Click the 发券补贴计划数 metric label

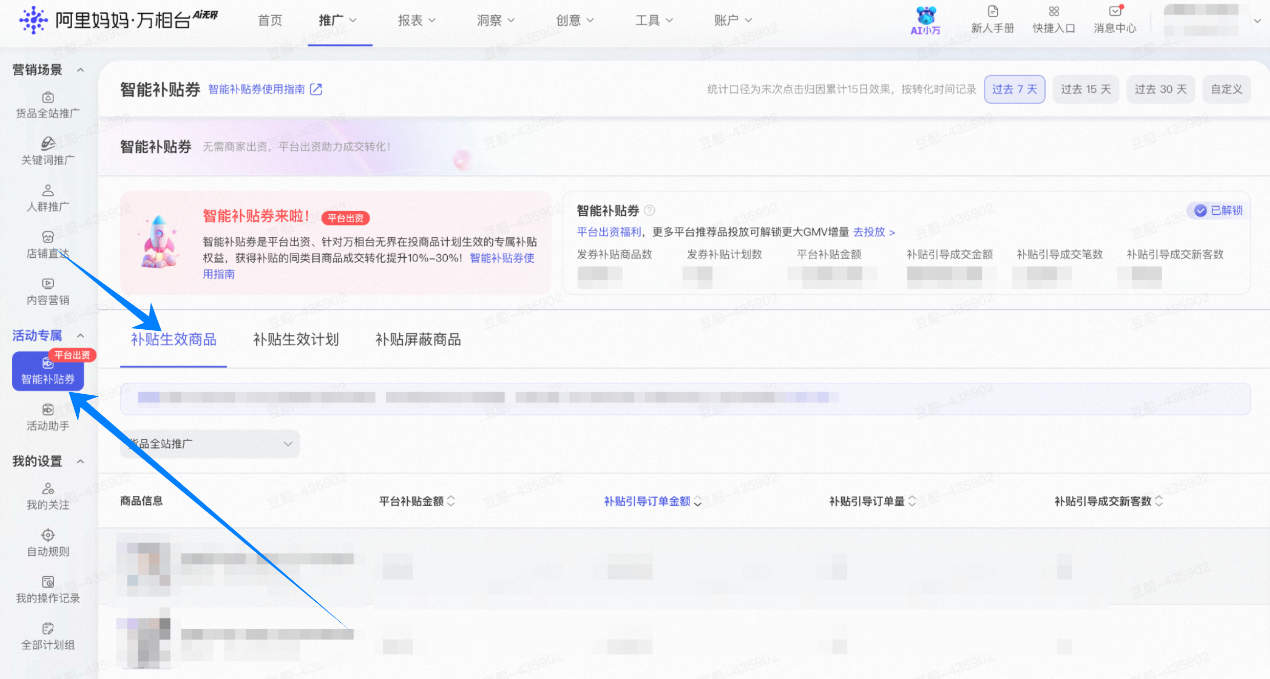click(x=724, y=254)
